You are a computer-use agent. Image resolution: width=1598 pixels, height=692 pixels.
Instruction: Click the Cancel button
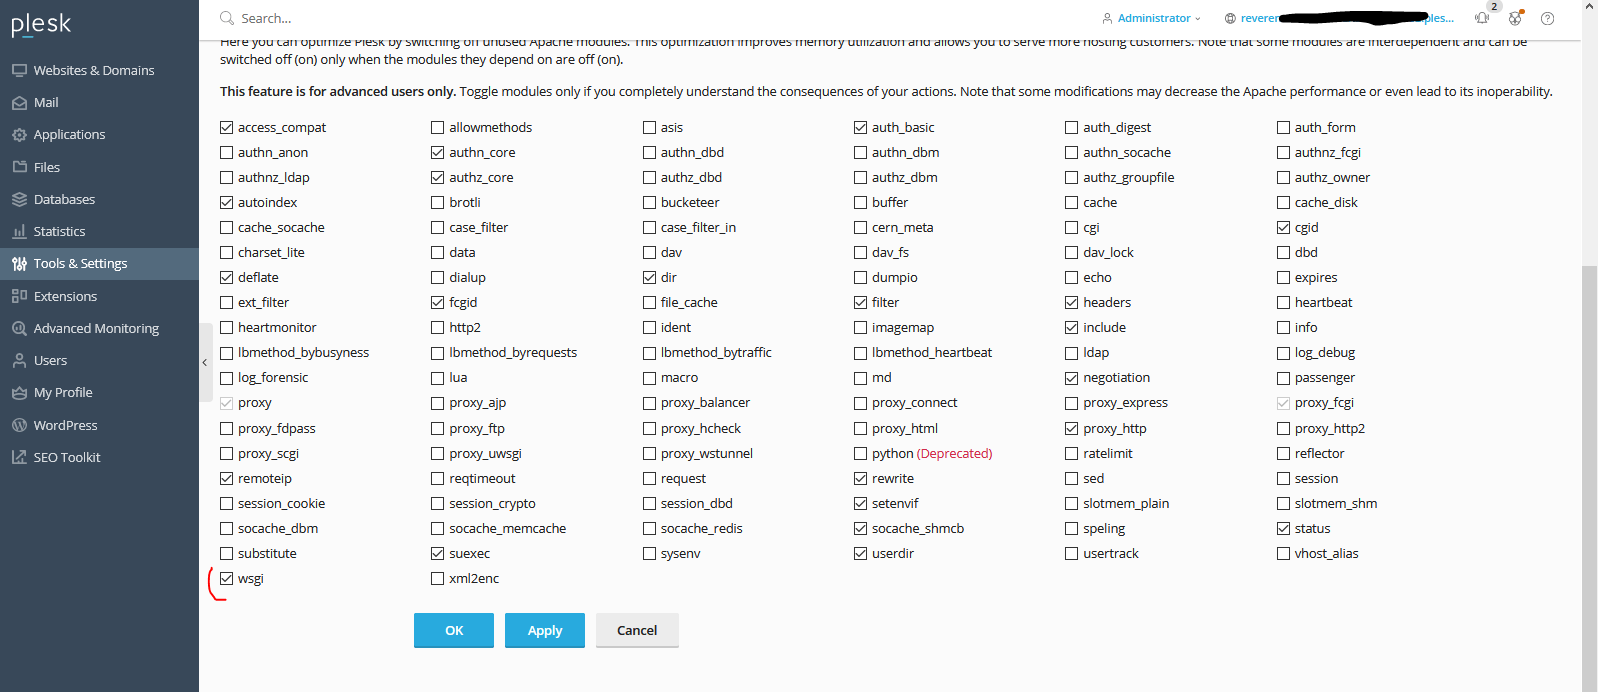[x=637, y=630]
